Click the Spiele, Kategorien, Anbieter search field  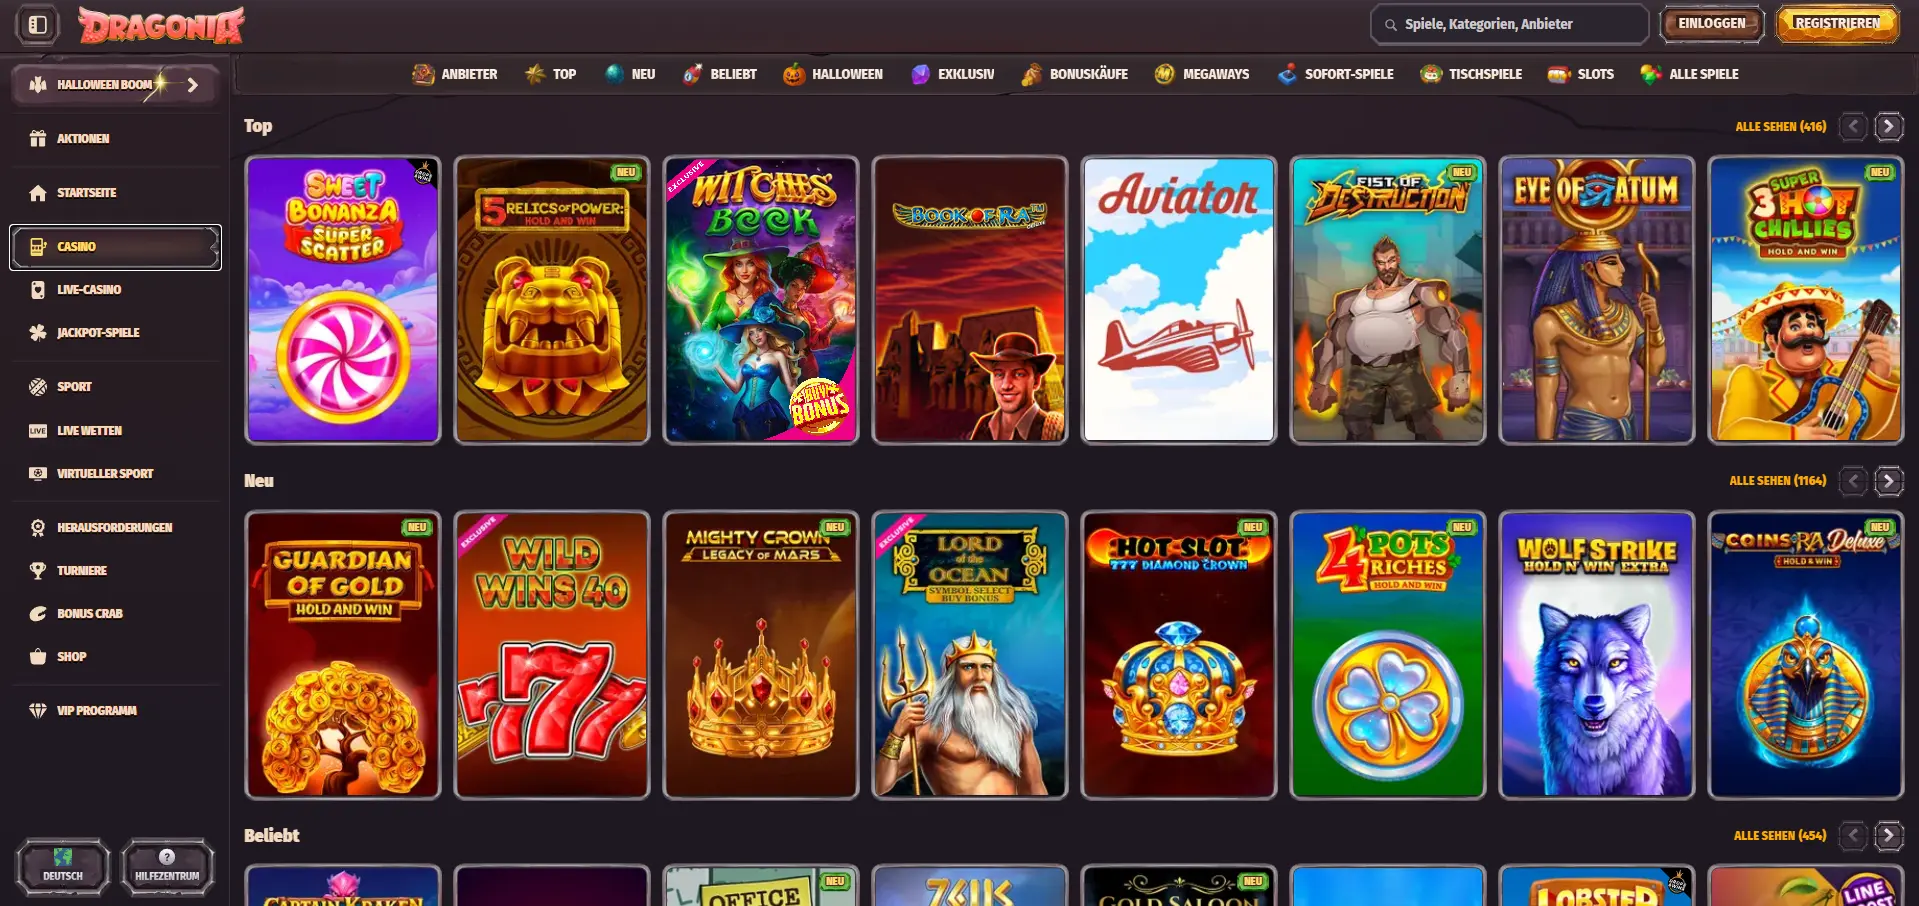point(1508,23)
